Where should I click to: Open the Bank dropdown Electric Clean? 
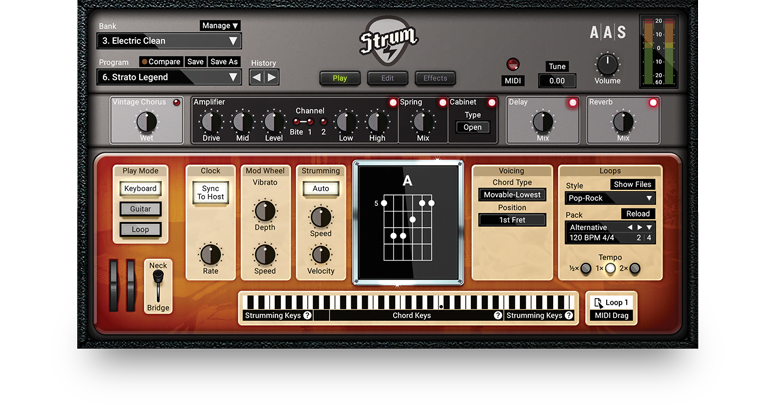(x=169, y=41)
